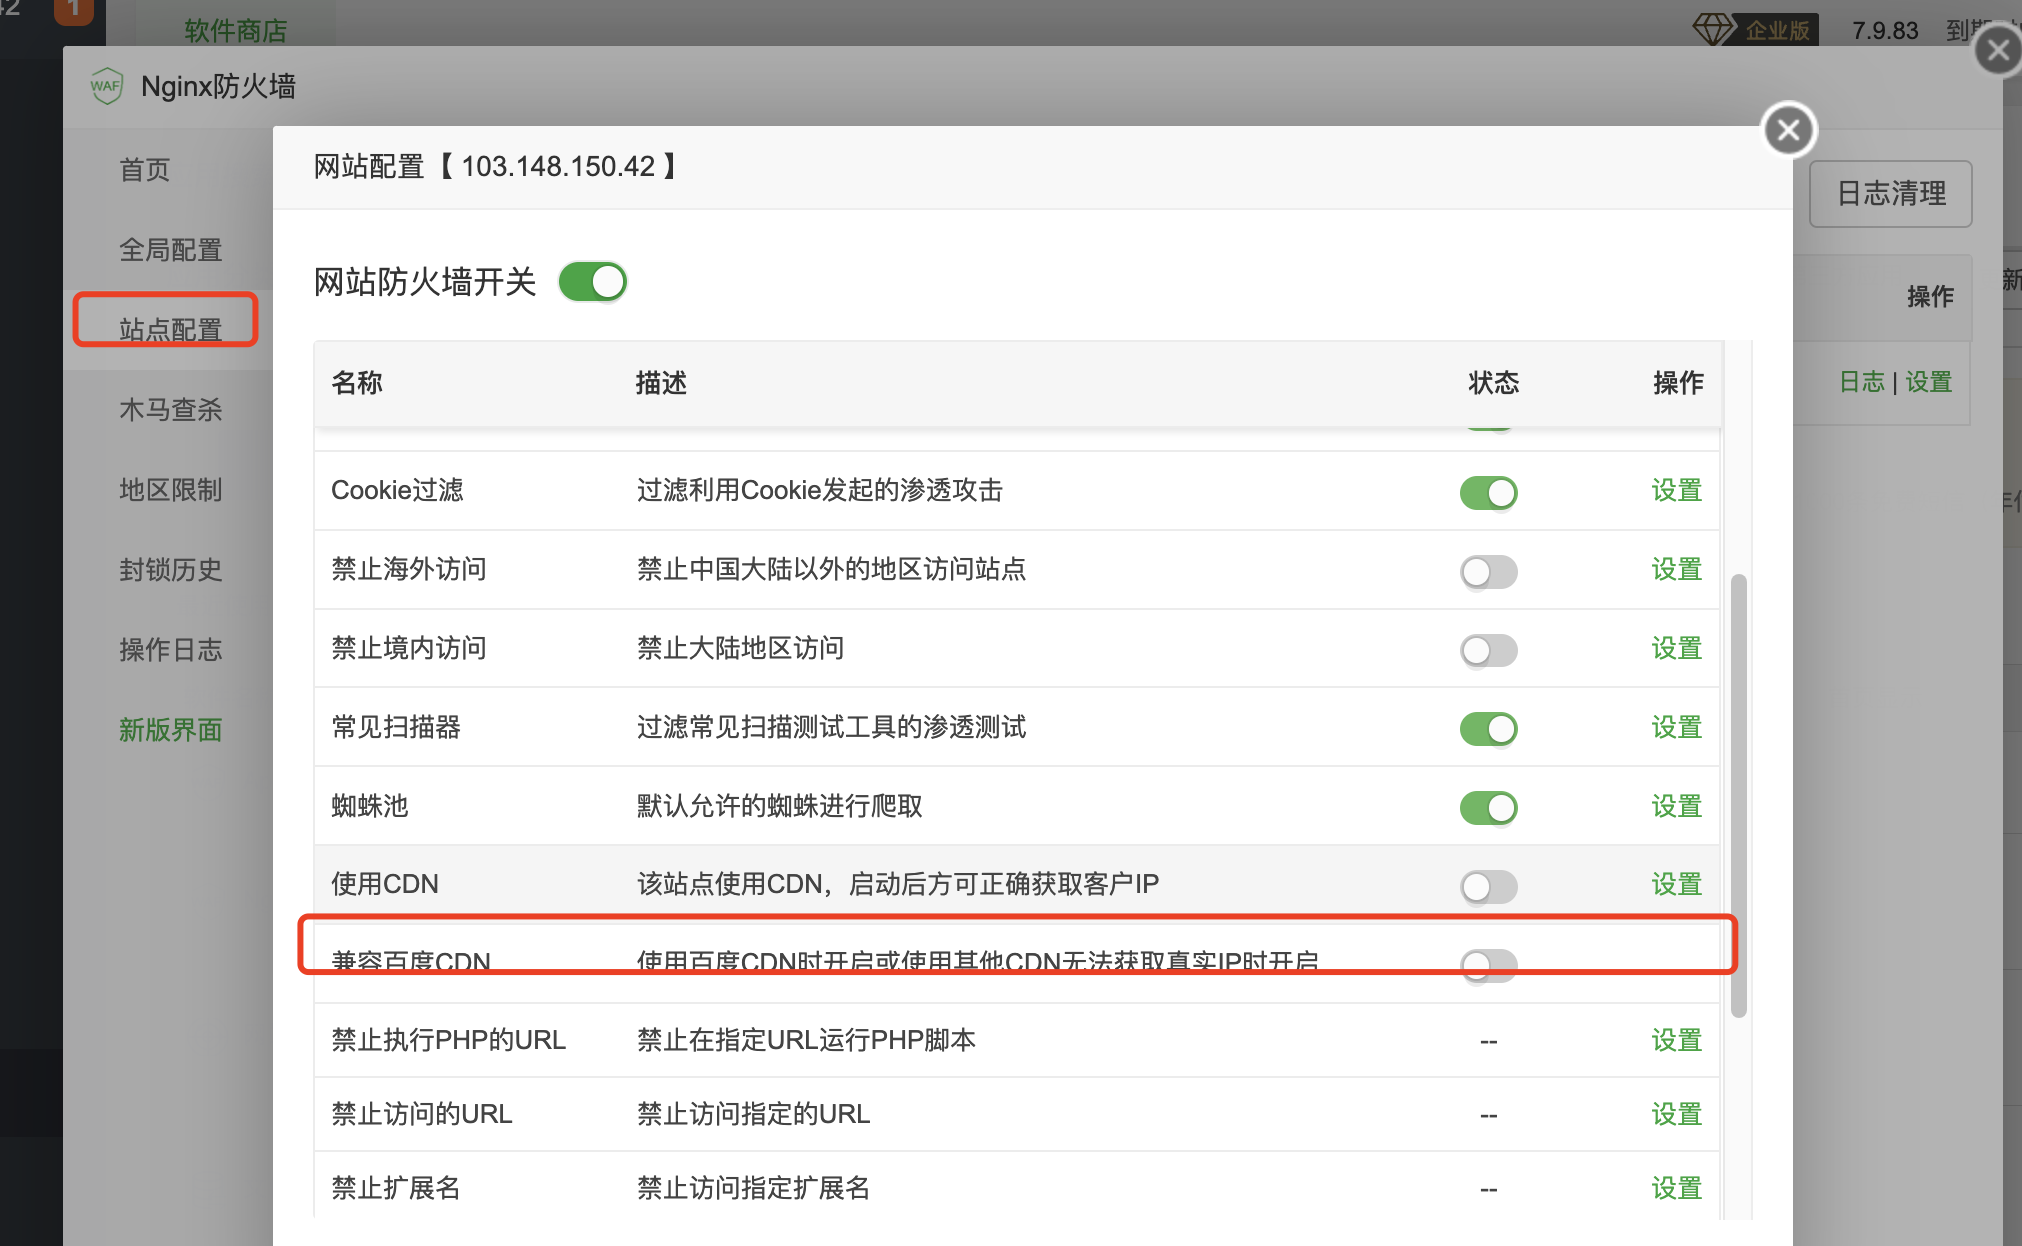Open the 日志 link in background table

click(x=1861, y=382)
